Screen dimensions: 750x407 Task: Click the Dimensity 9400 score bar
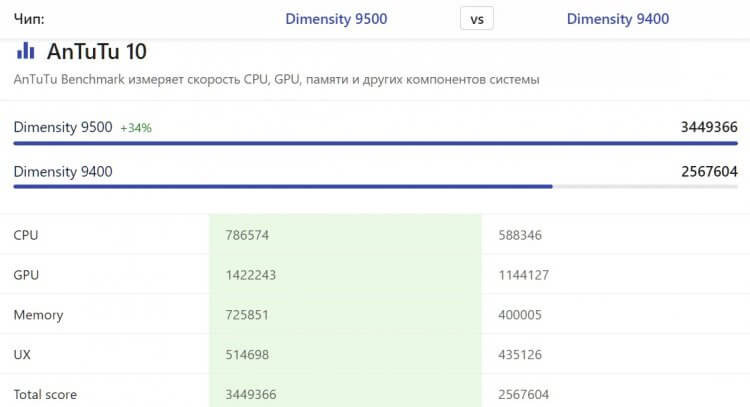(x=375, y=187)
